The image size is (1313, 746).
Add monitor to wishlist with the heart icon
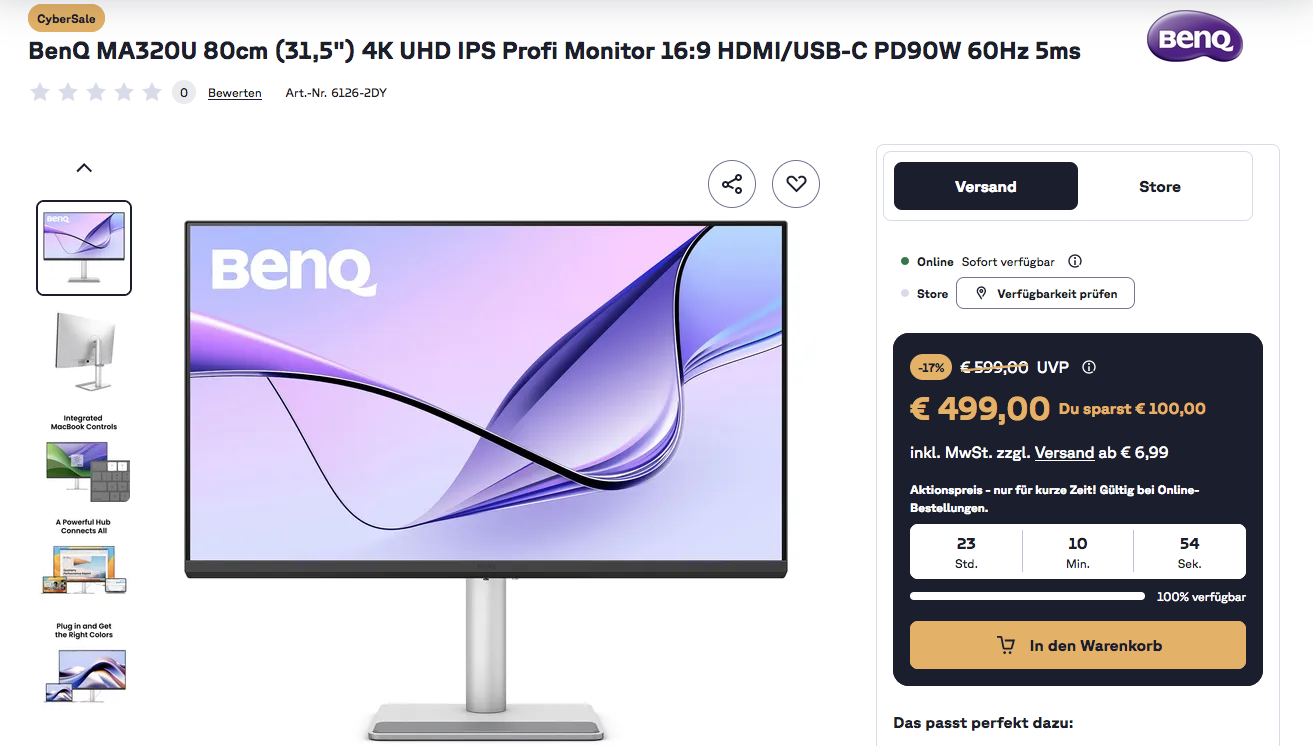click(x=796, y=184)
